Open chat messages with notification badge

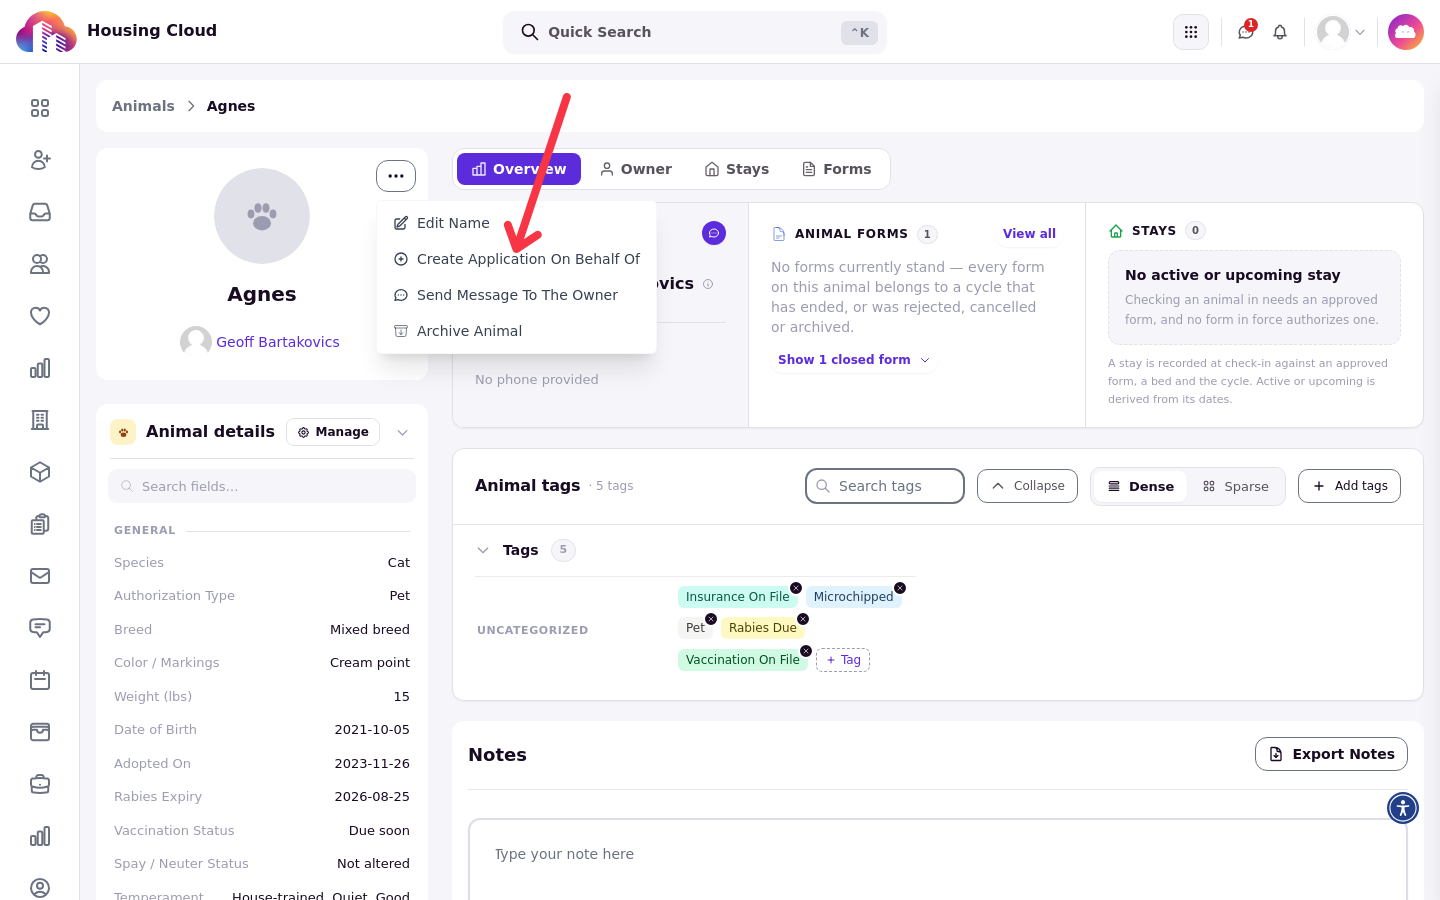(x=1246, y=32)
